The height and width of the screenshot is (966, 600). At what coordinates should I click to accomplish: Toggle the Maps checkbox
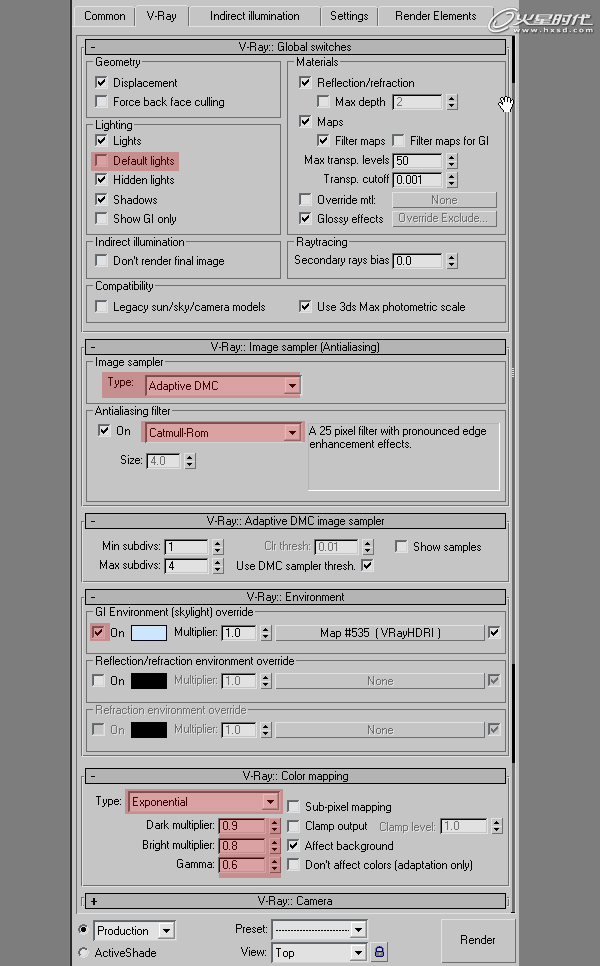(305, 121)
